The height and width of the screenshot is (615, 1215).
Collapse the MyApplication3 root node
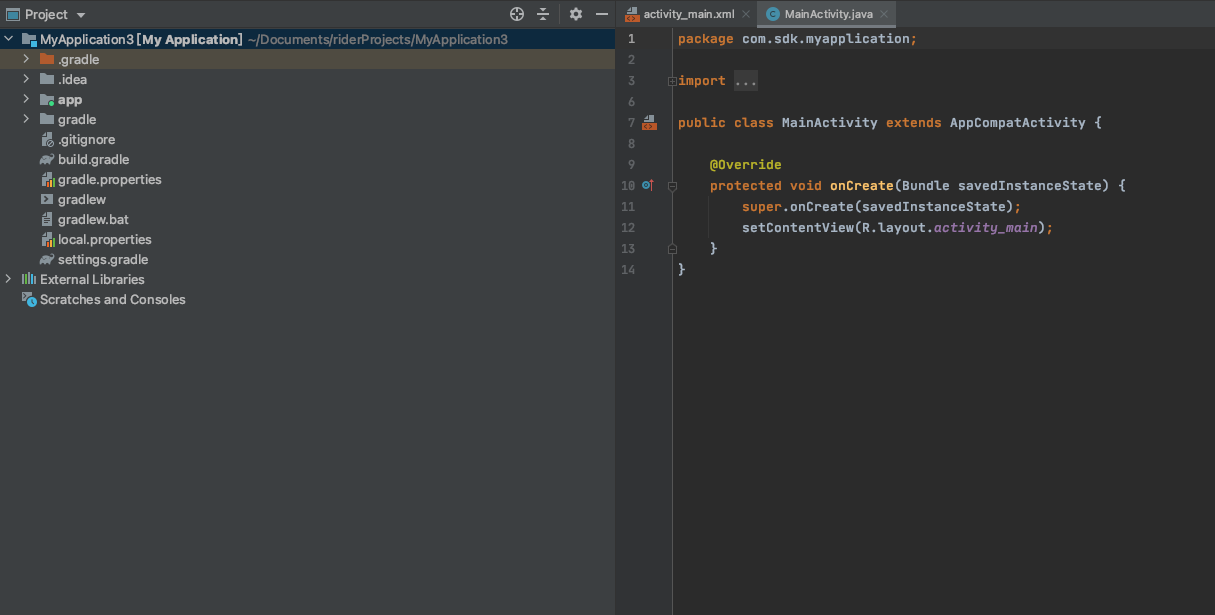[8, 38]
